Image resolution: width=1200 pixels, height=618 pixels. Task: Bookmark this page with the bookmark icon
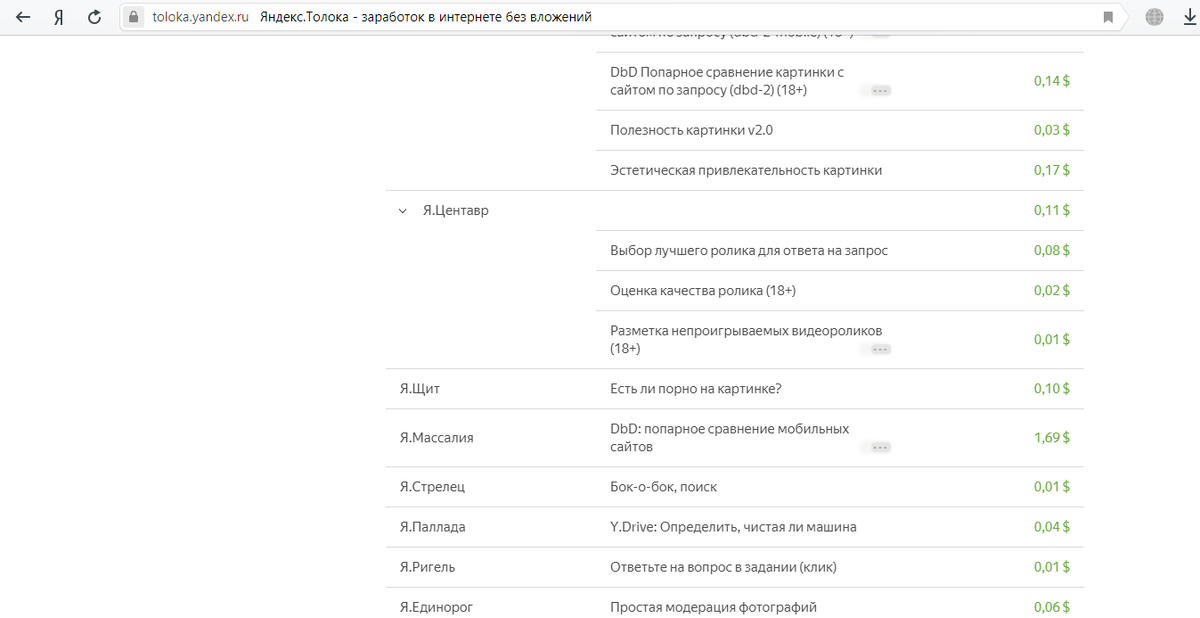tap(1108, 17)
